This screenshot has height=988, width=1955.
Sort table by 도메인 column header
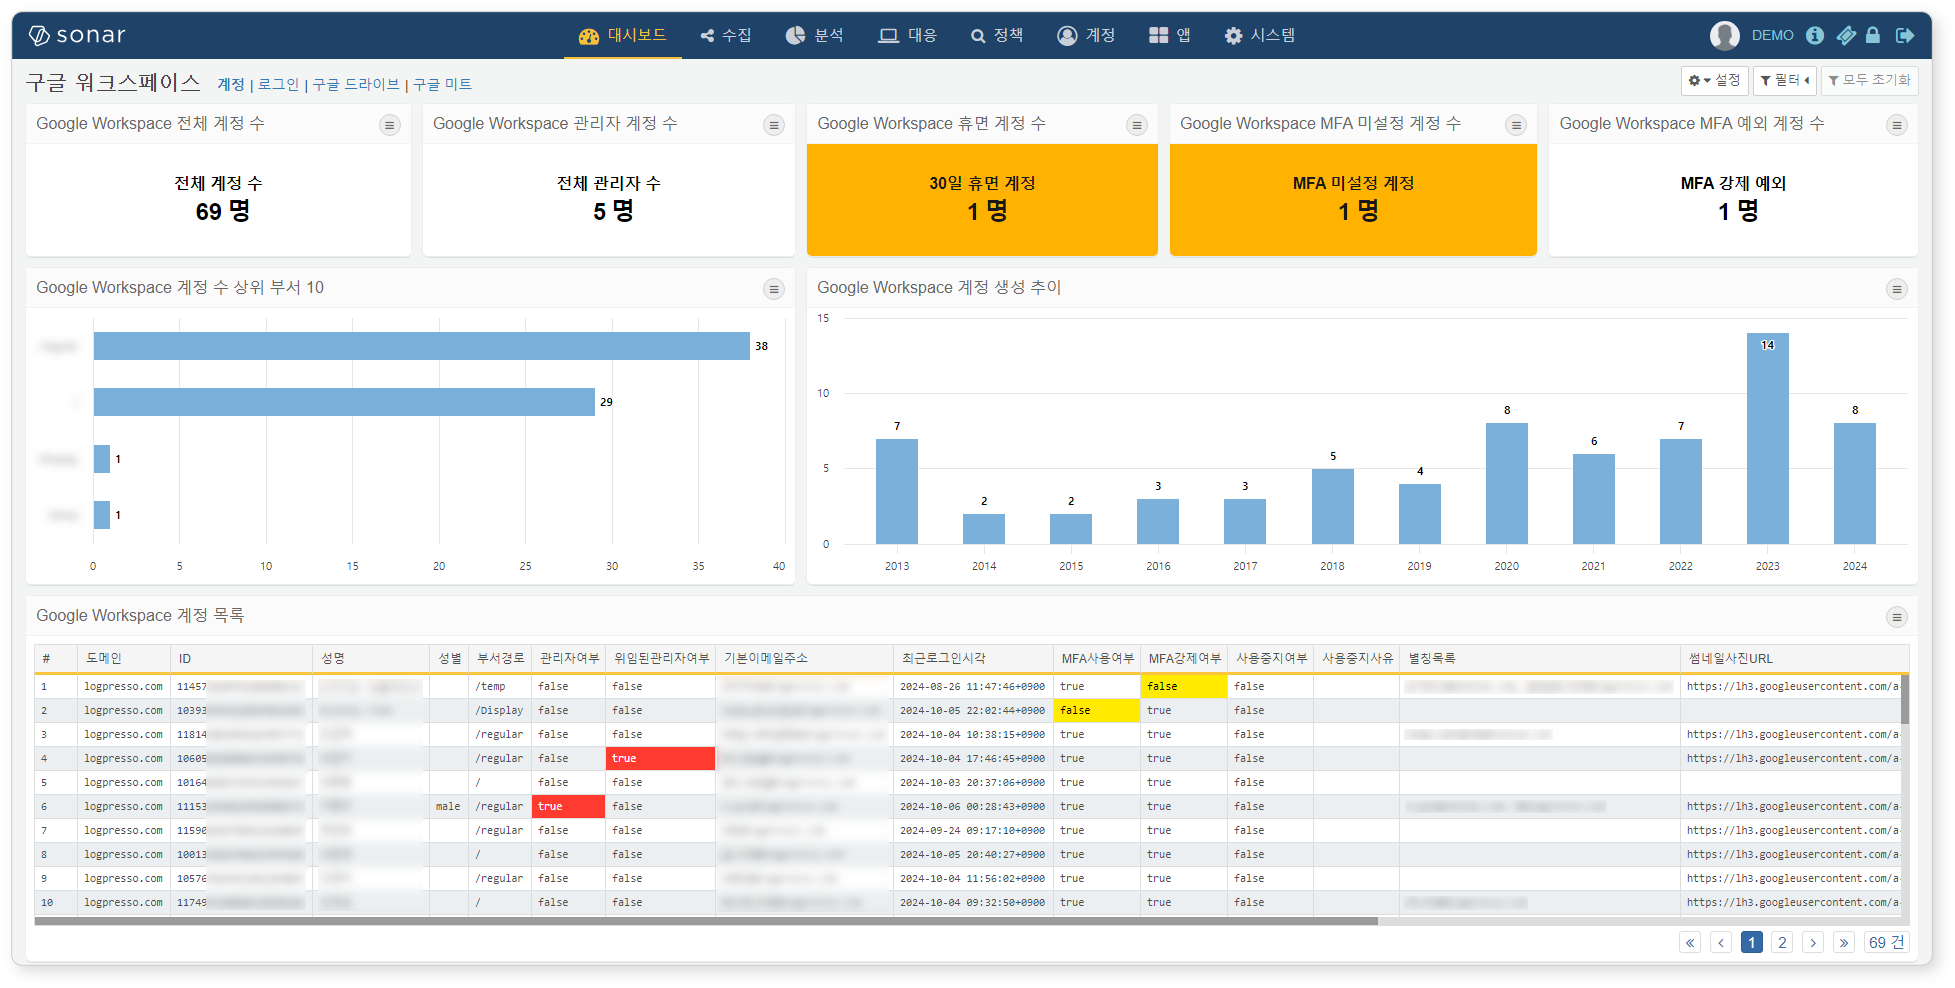(x=124, y=658)
